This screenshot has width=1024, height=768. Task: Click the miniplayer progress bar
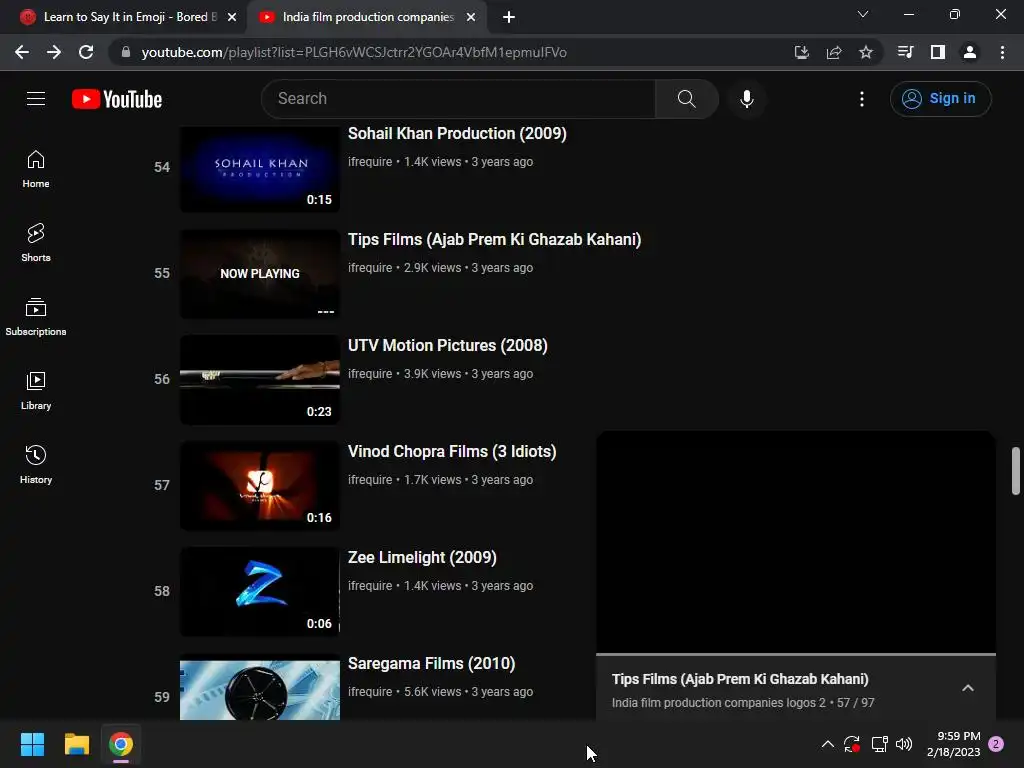[x=796, y=654]
